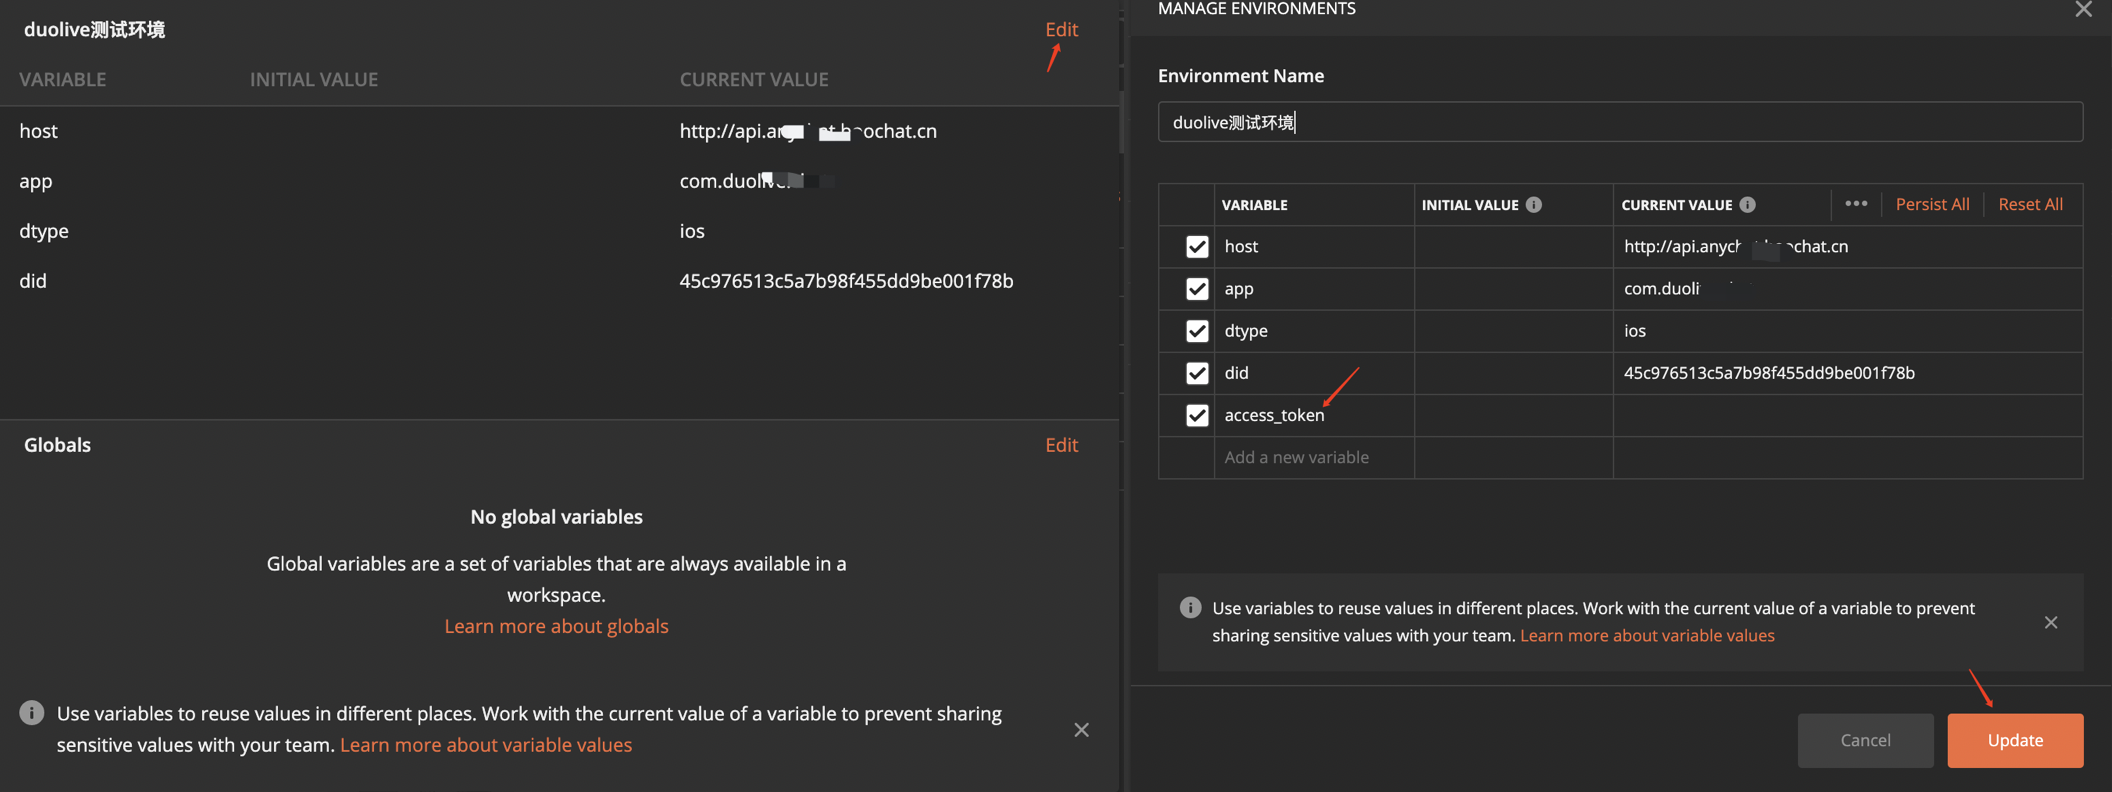Click the Current Value info icon
This screenshot has width=2112, height=792.
point(1747,205)
